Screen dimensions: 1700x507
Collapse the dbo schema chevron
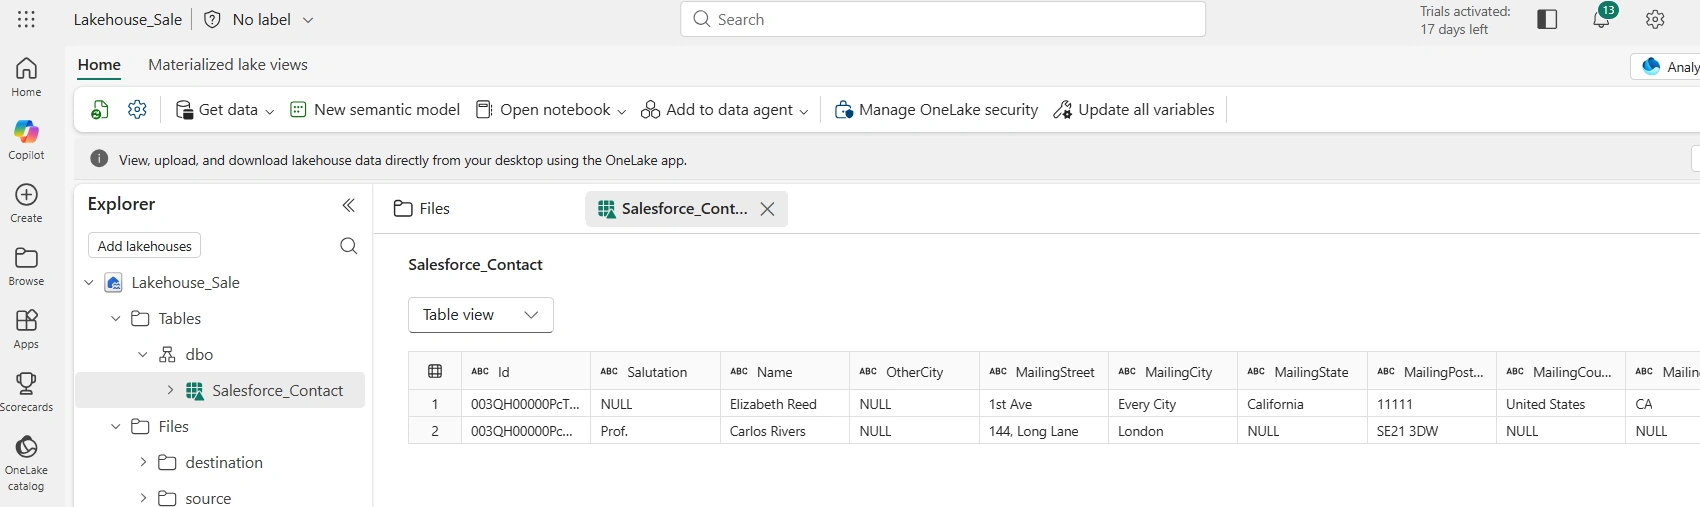[143, 355]
